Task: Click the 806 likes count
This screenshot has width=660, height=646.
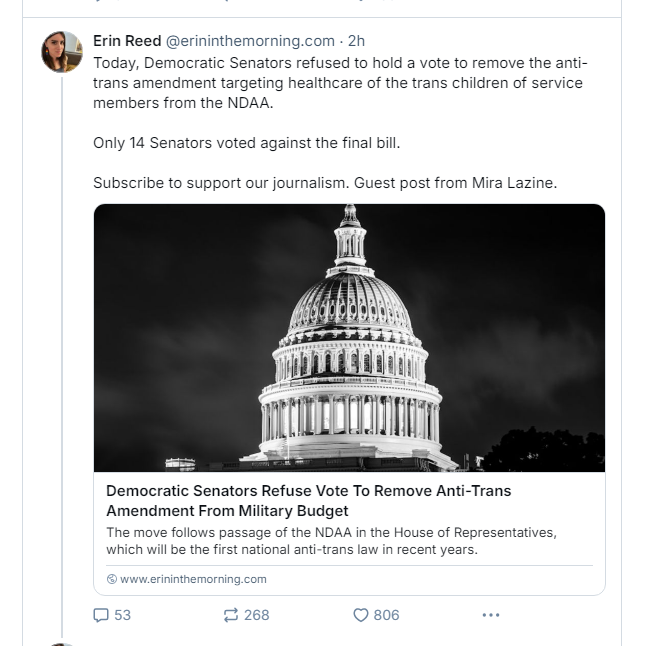Action: [x=386, y=615]
